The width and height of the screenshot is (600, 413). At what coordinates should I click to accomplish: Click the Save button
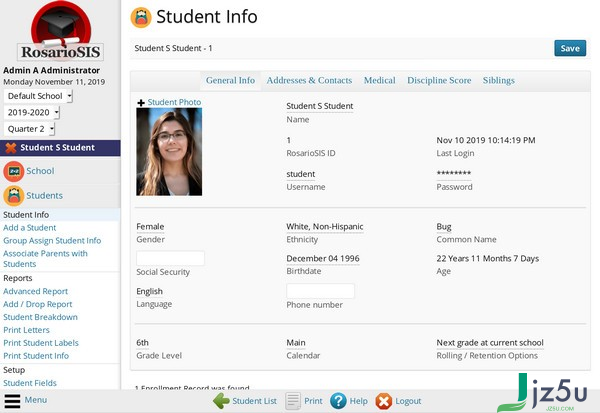570,48
